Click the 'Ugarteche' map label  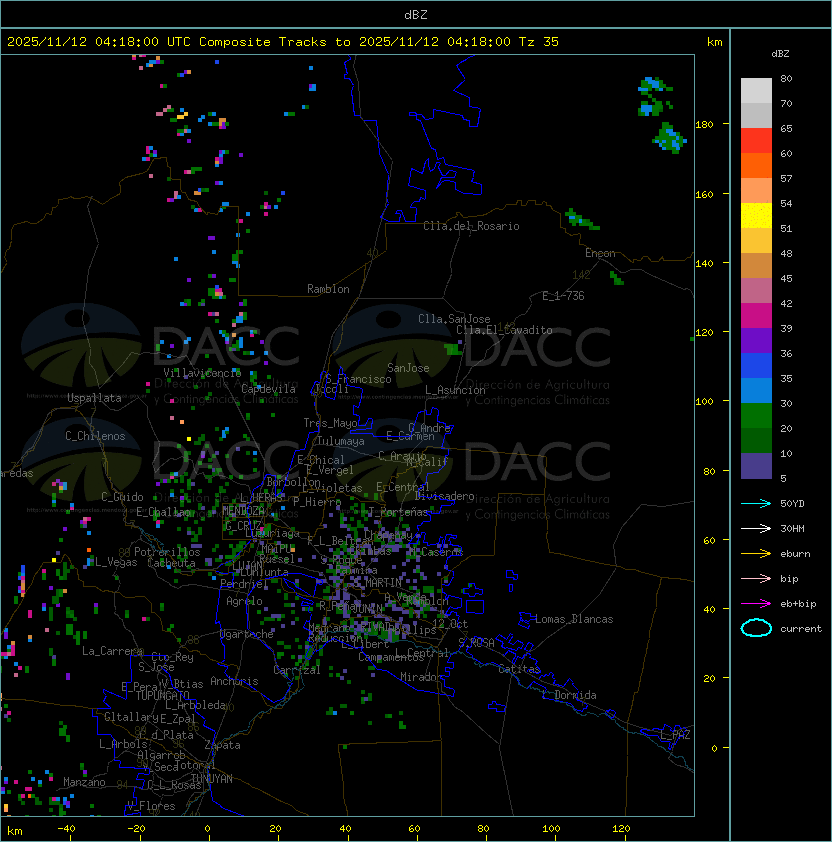coord(247,635)
